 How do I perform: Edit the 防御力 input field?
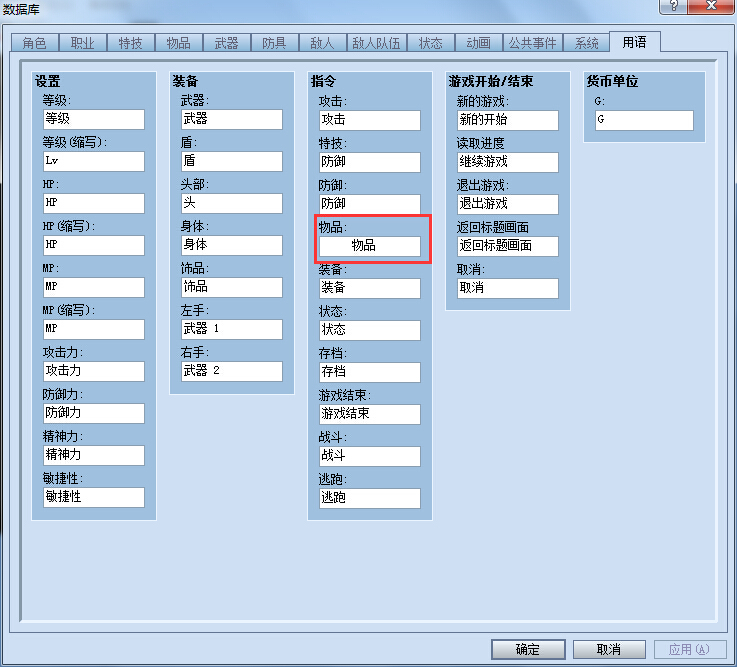click(94, 413)
